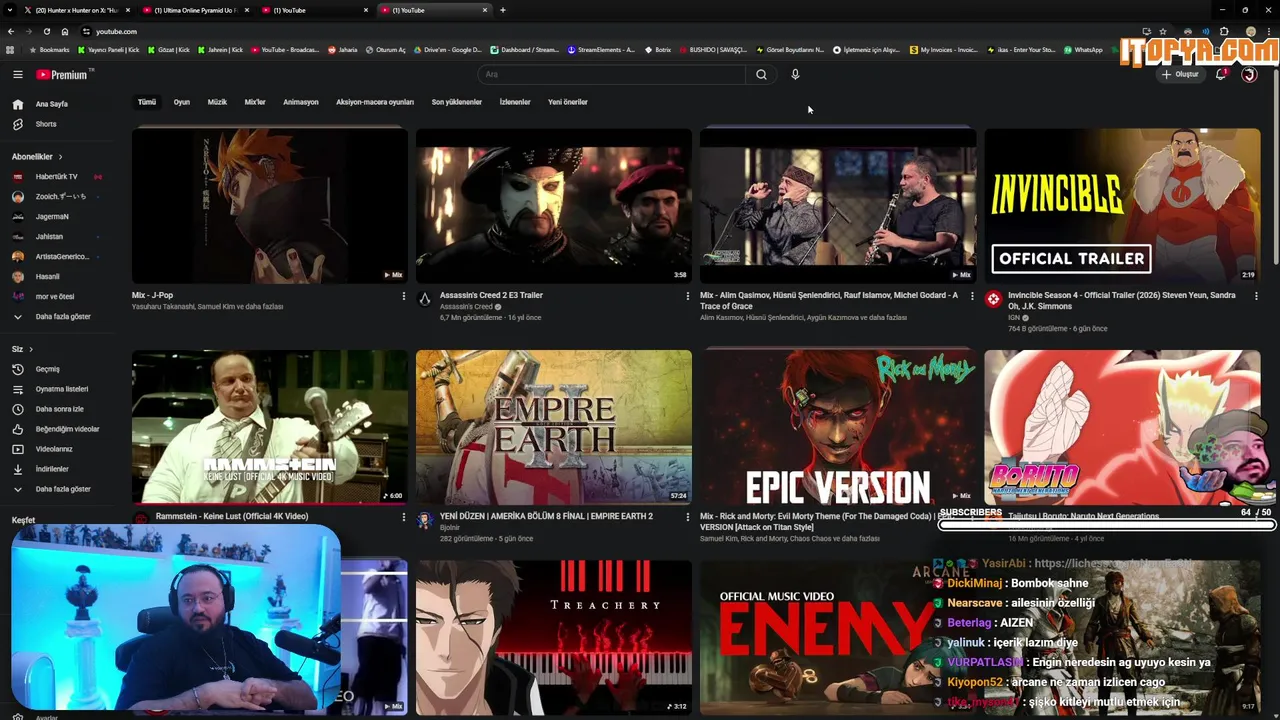Bookmark this page with star icon
Viewport: 1280px width, 720px height.
click(1163, 31)
